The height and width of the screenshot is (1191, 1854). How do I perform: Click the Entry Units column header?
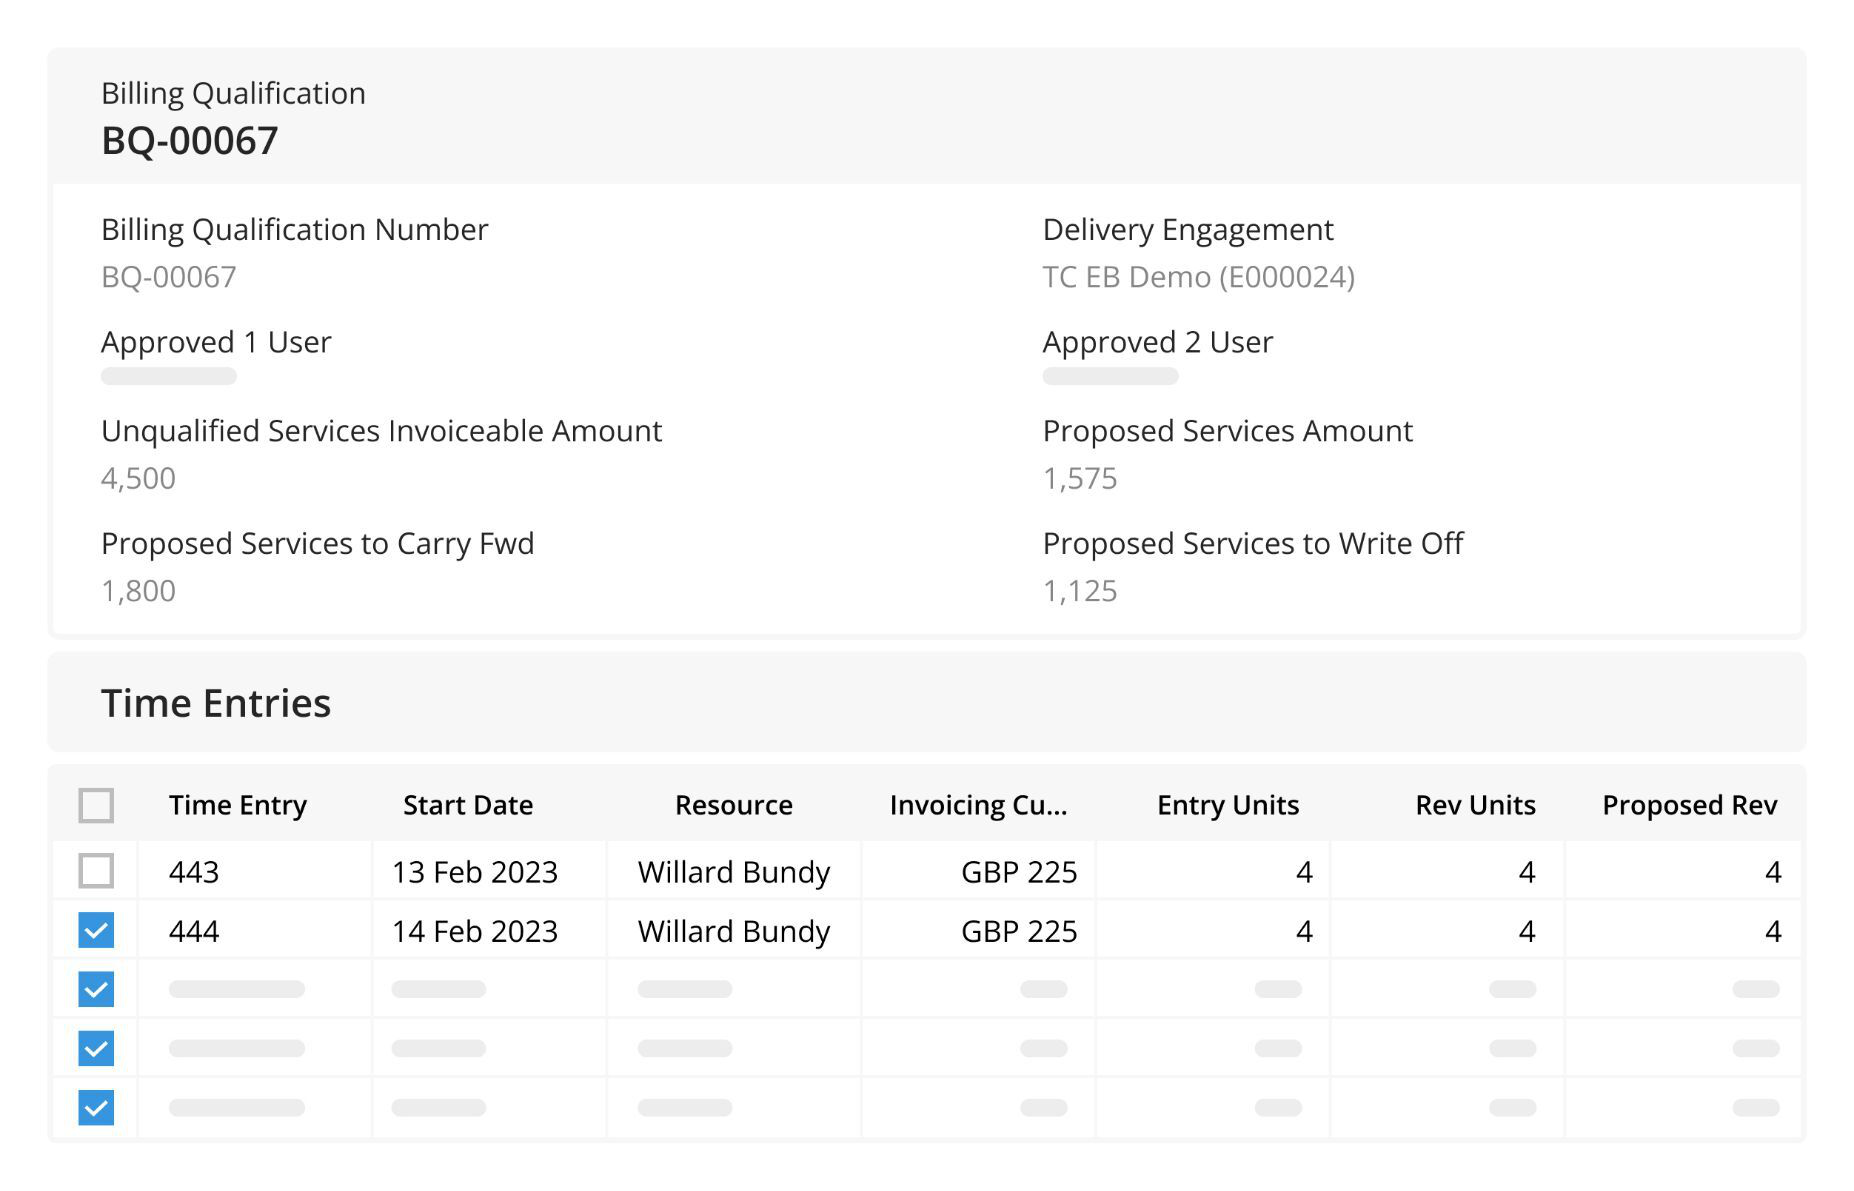(x=1227, y=805)
